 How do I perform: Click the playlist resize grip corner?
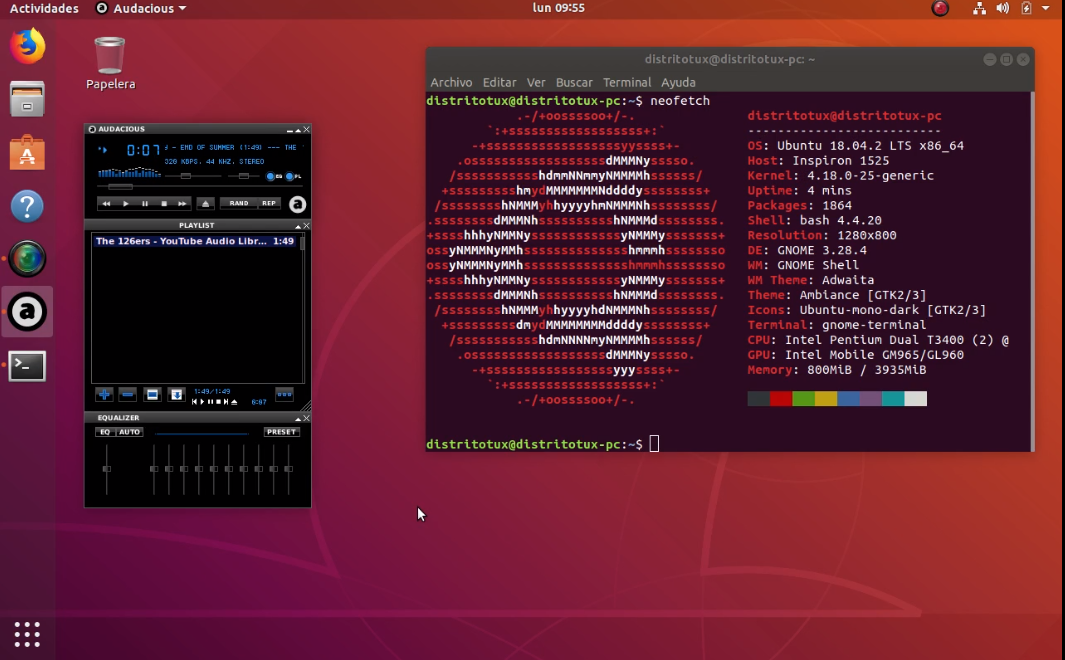pos(306,405)
